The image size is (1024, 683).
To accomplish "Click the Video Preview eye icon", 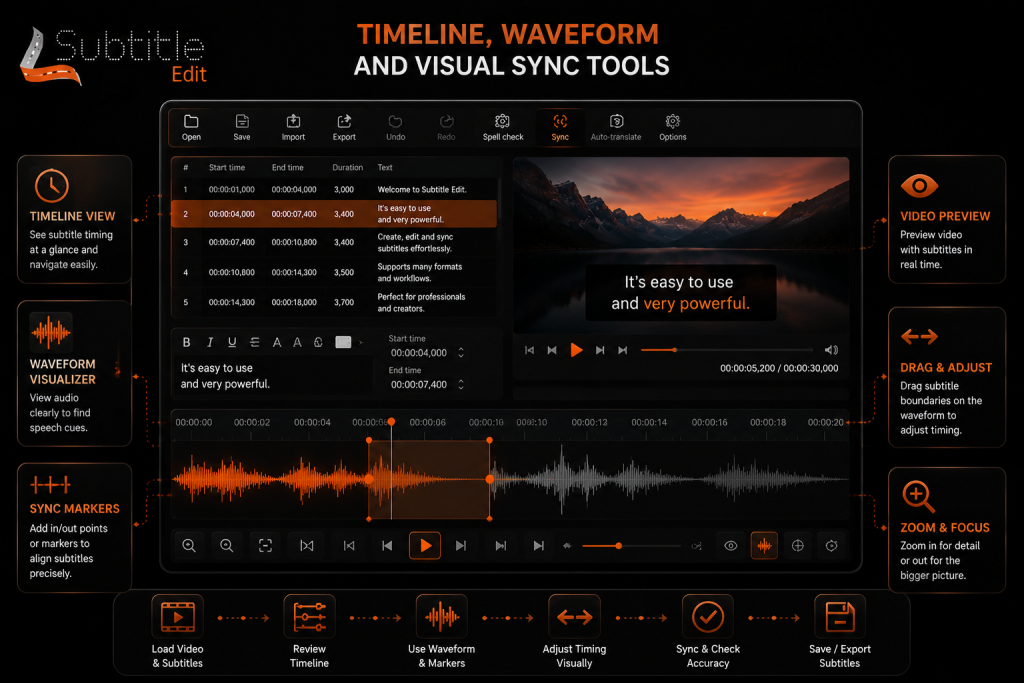I will [920, 186].
